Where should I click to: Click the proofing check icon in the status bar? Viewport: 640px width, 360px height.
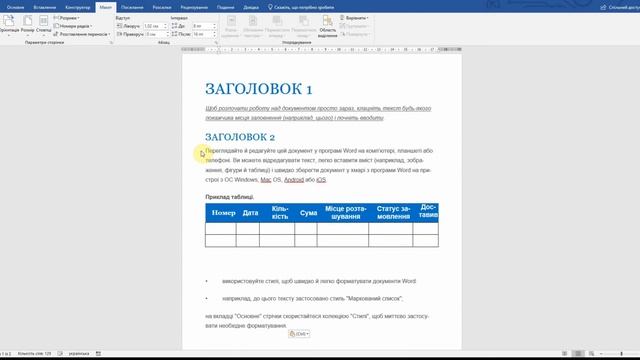coord(60,354)
